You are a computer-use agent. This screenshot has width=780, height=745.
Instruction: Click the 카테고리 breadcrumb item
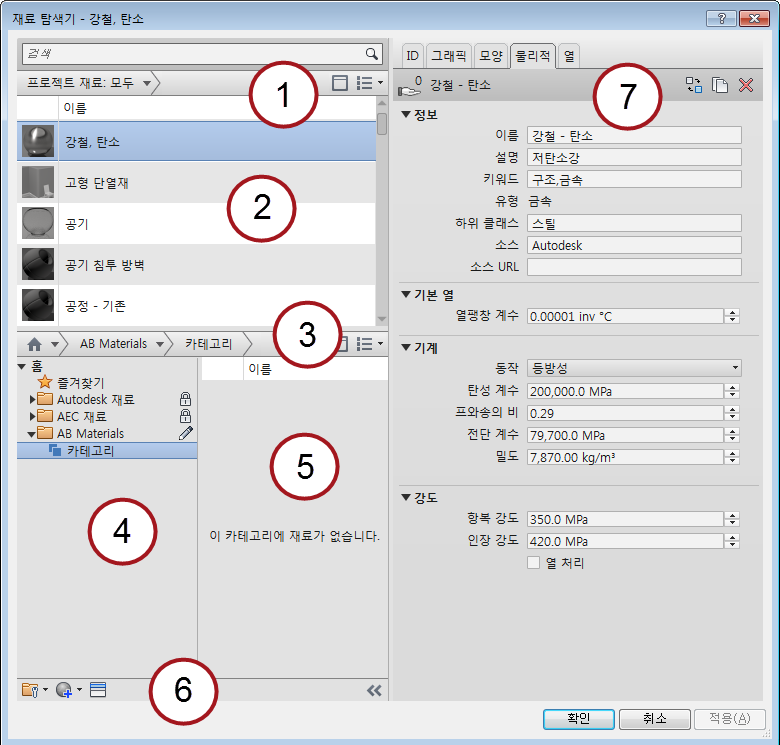tap(208, 344)
